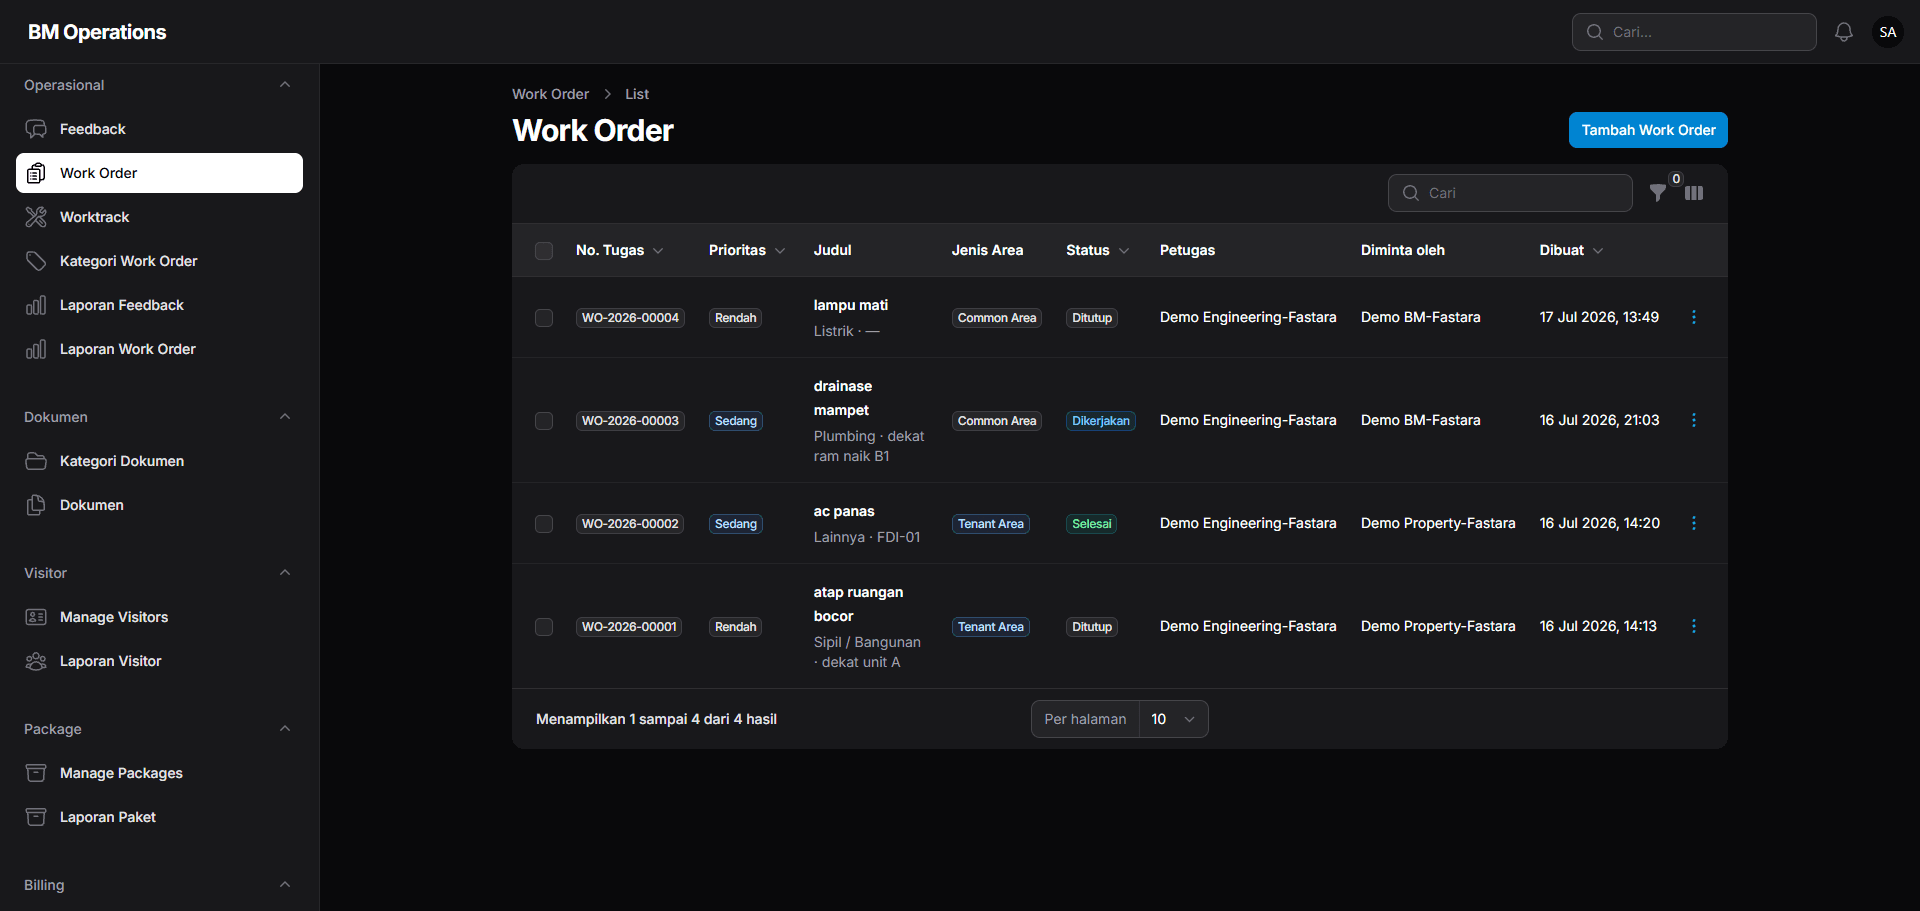
Task: Check the box for WO-2026-00002
Action: [x=544, y=524]
